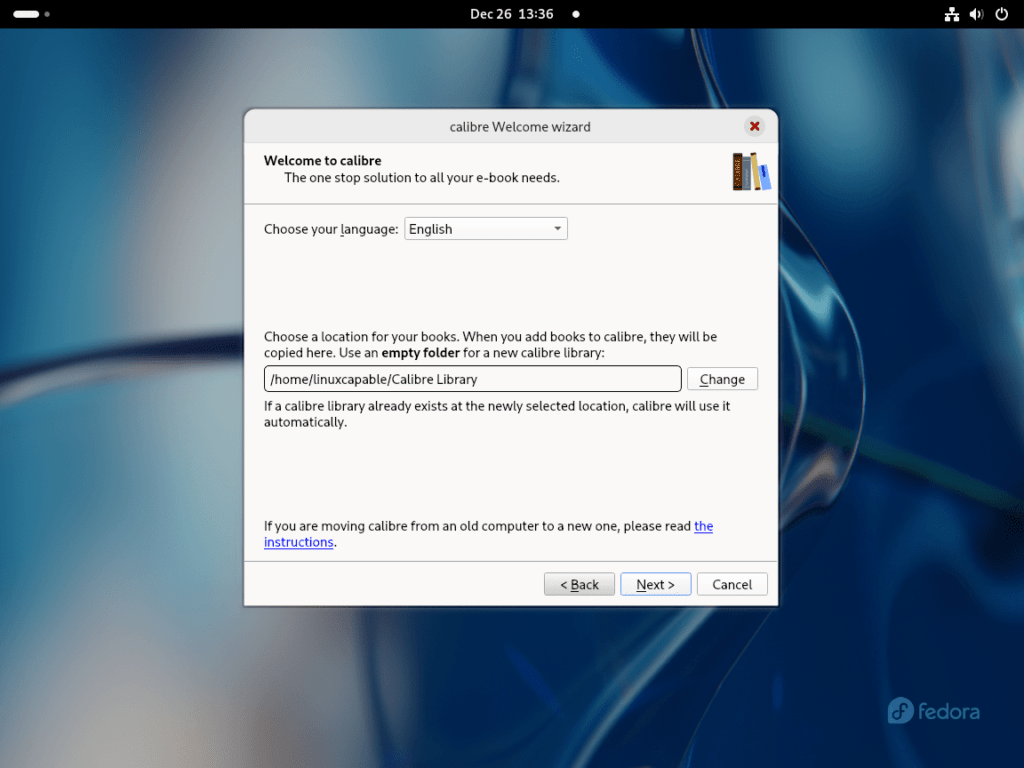Click the calibre bookshelf logo icon
The width and height of the screenshot is (1024, 768).
coord(750,171)
